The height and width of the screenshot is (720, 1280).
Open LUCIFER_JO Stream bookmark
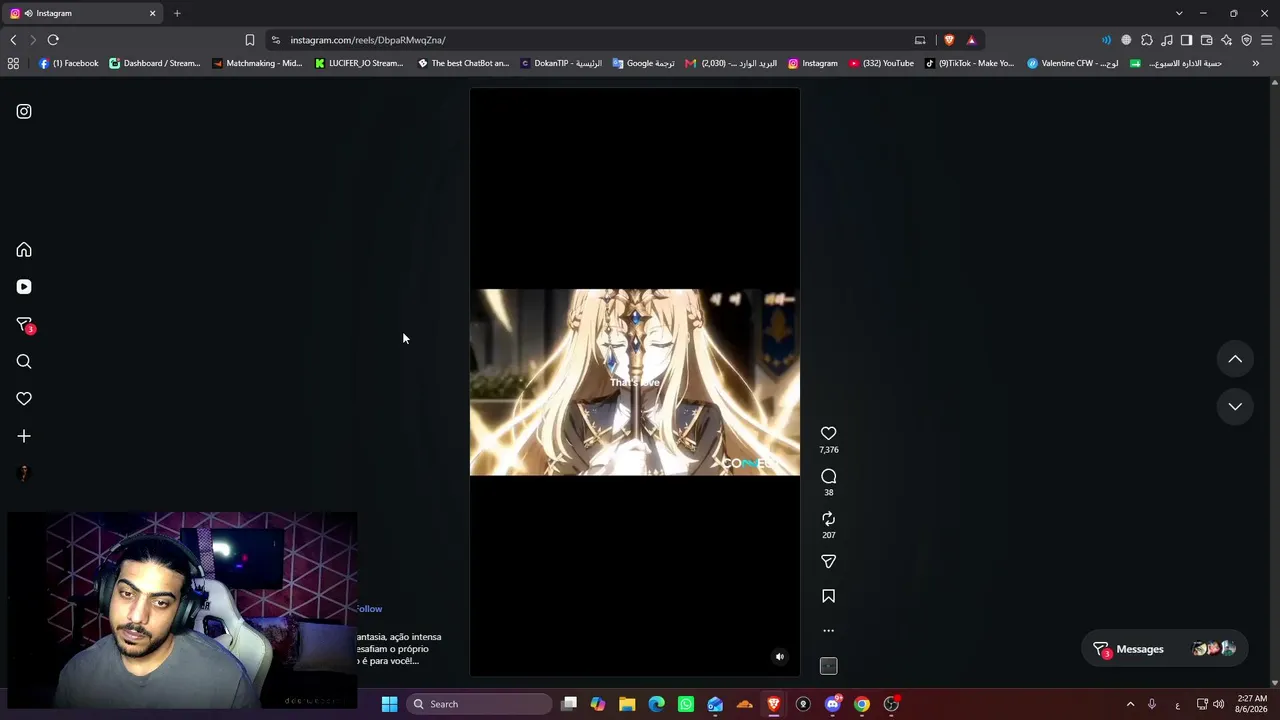click(359, 63)
